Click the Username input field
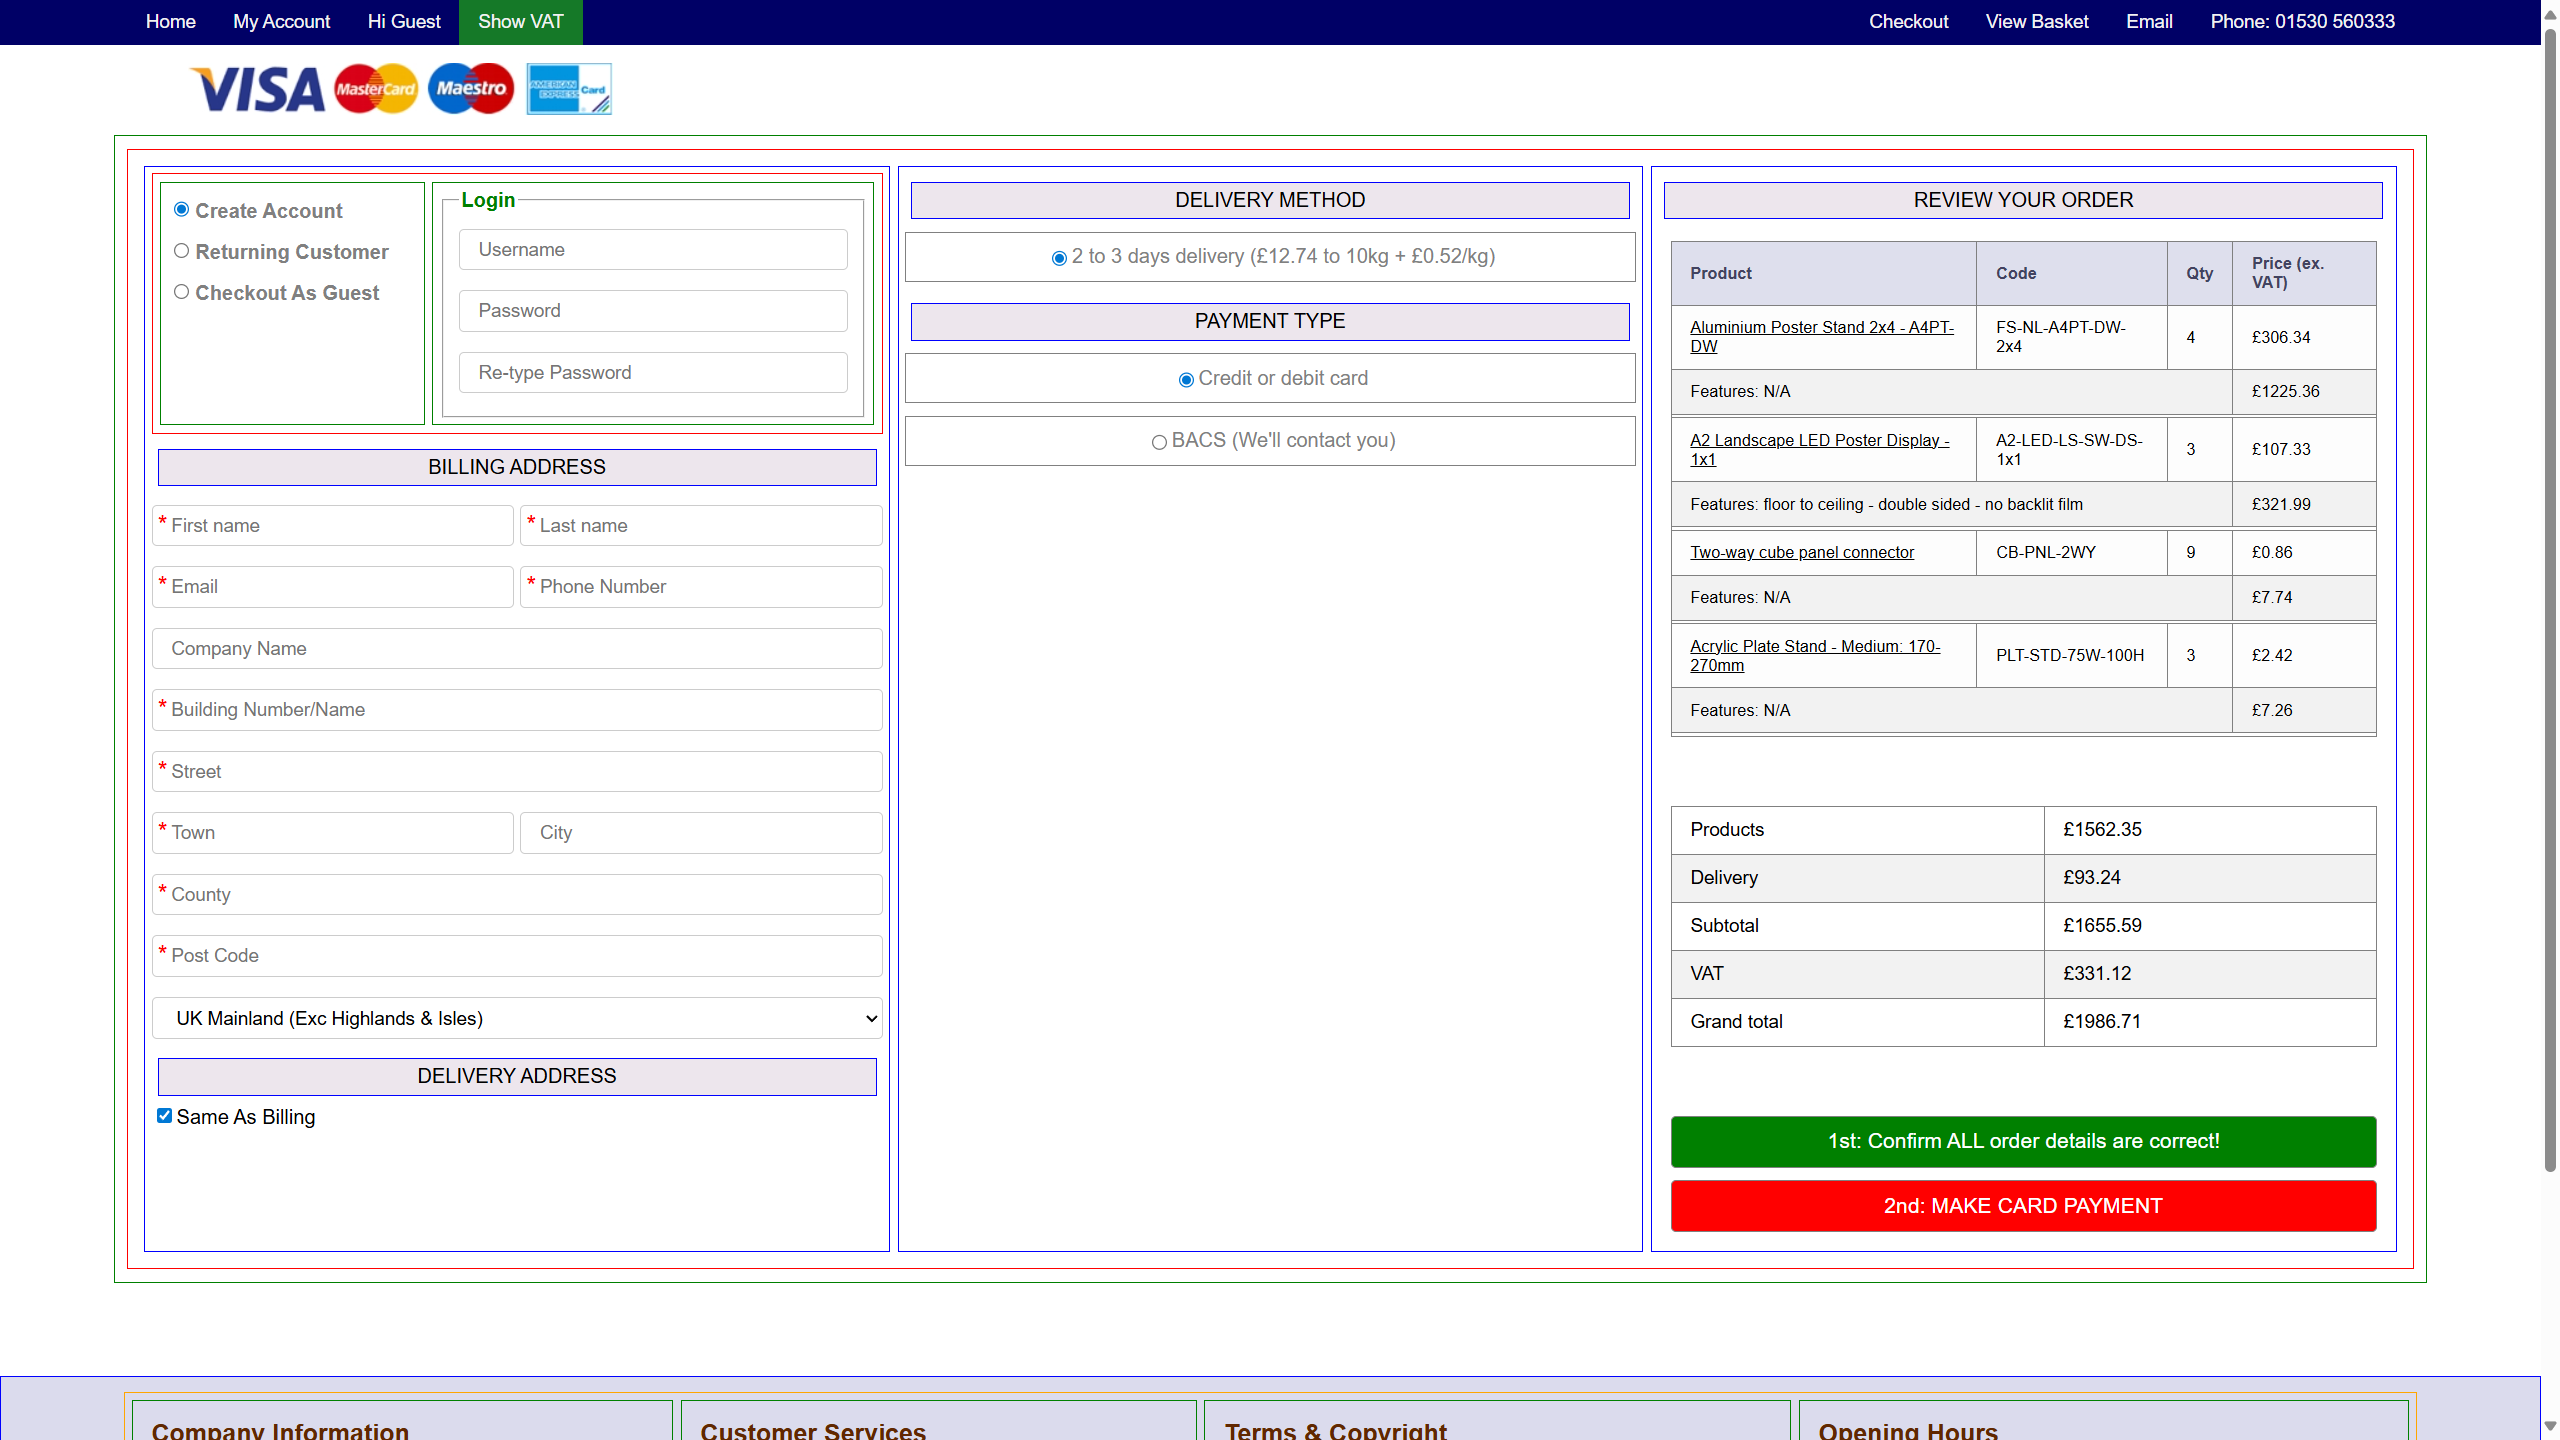This screenshot has width=2560, height=1440. point(653,250)
